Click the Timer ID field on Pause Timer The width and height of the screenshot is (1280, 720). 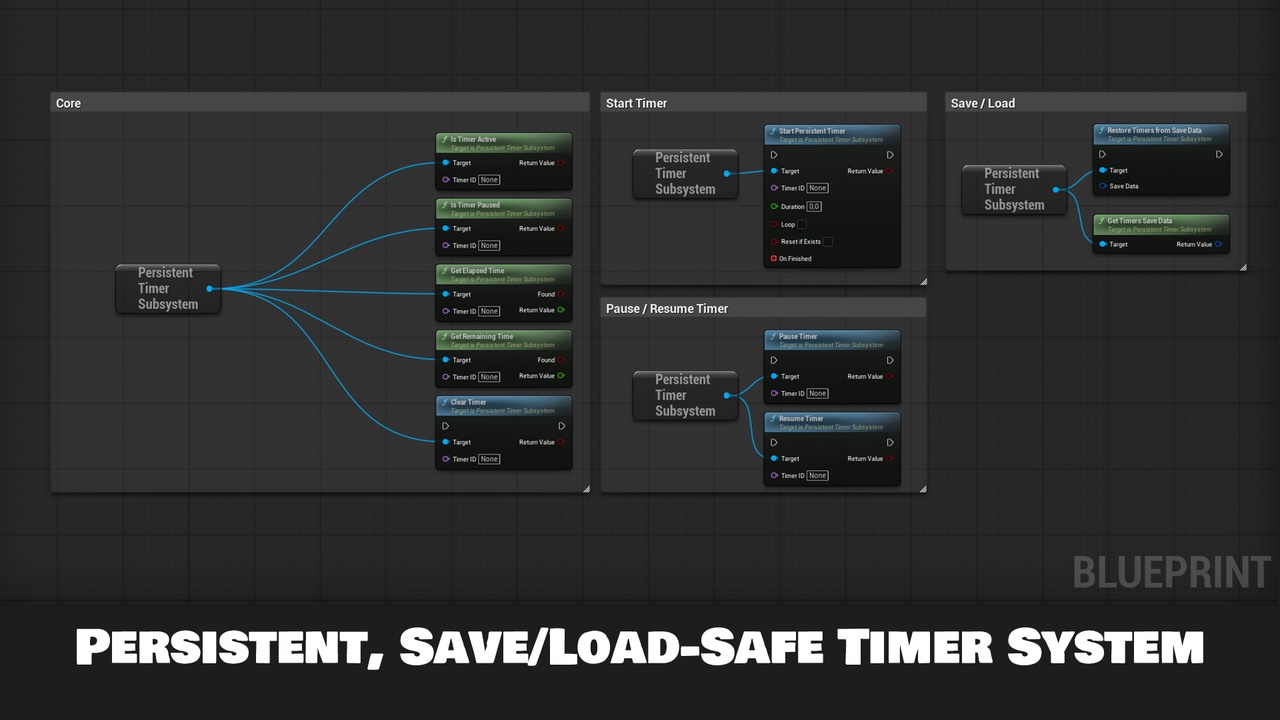[817, 394]
